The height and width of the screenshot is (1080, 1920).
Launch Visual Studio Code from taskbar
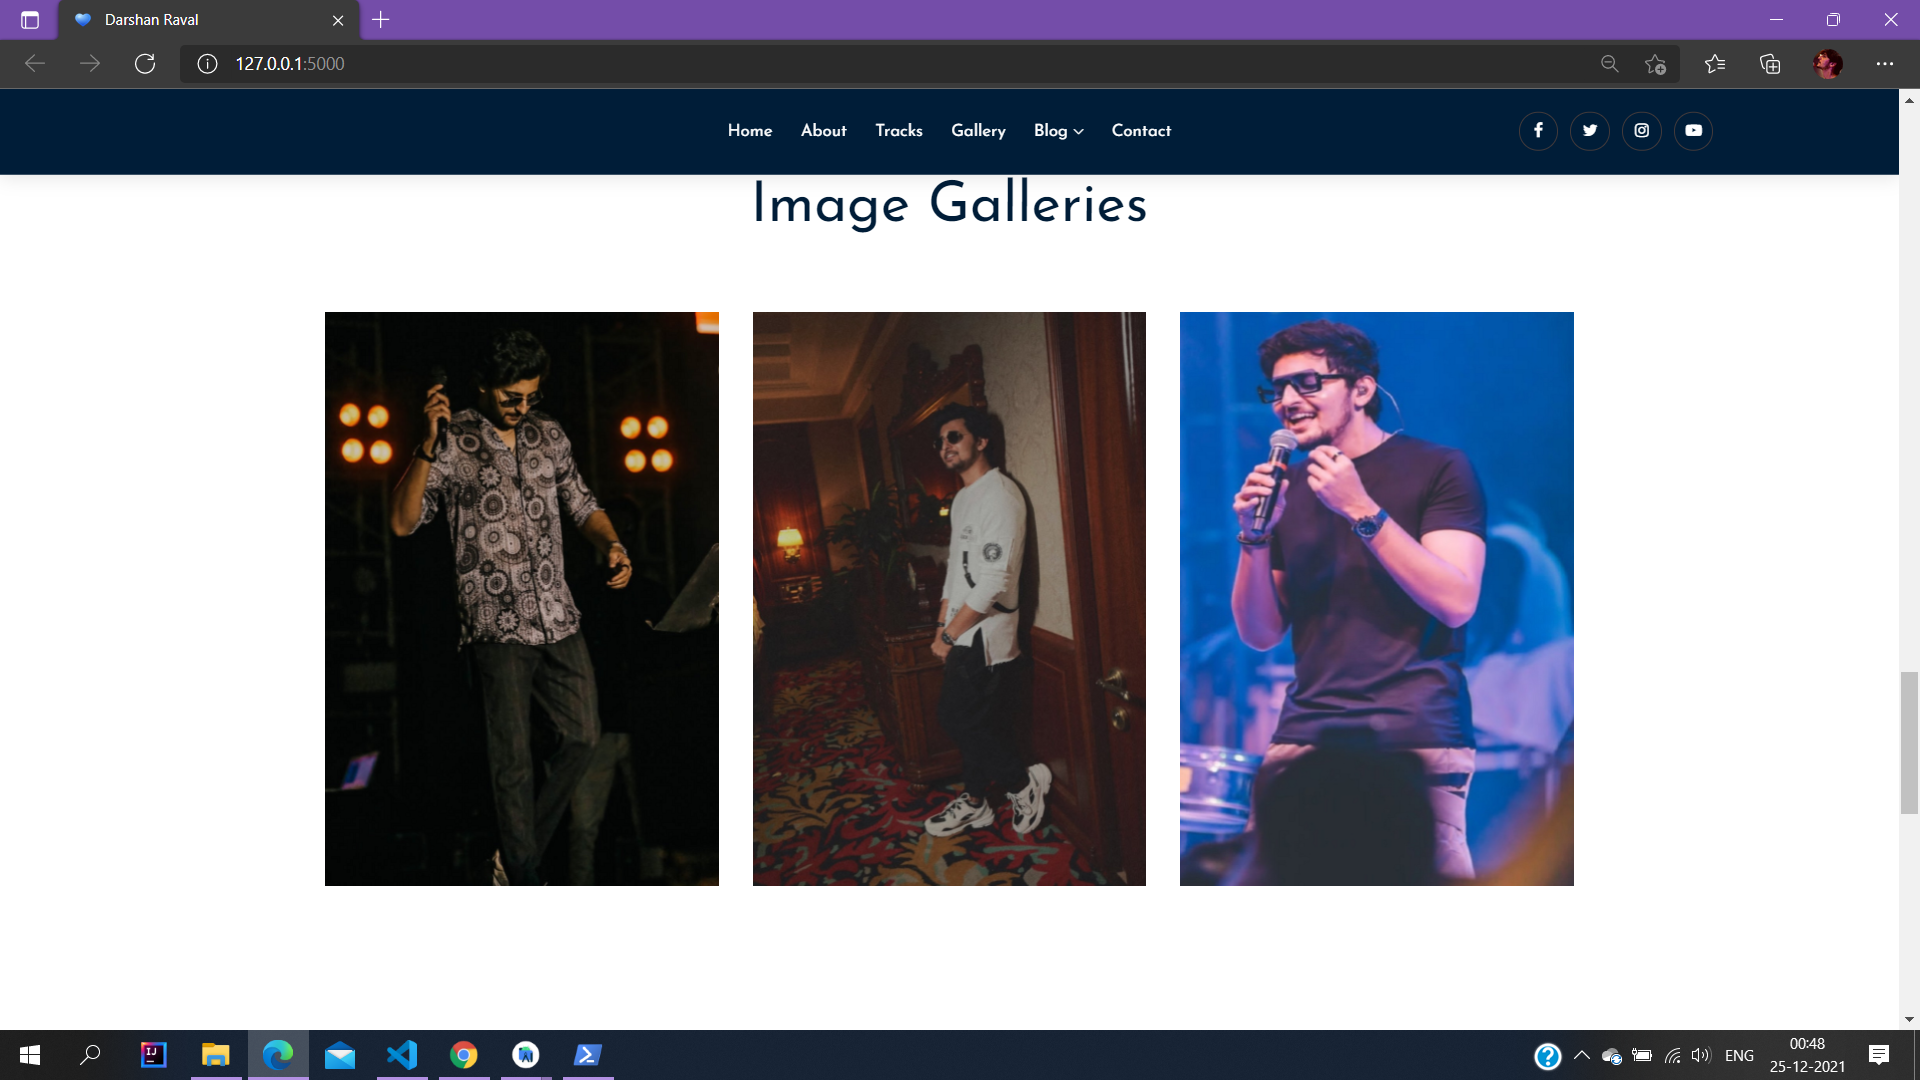(x=402, y=1055)
